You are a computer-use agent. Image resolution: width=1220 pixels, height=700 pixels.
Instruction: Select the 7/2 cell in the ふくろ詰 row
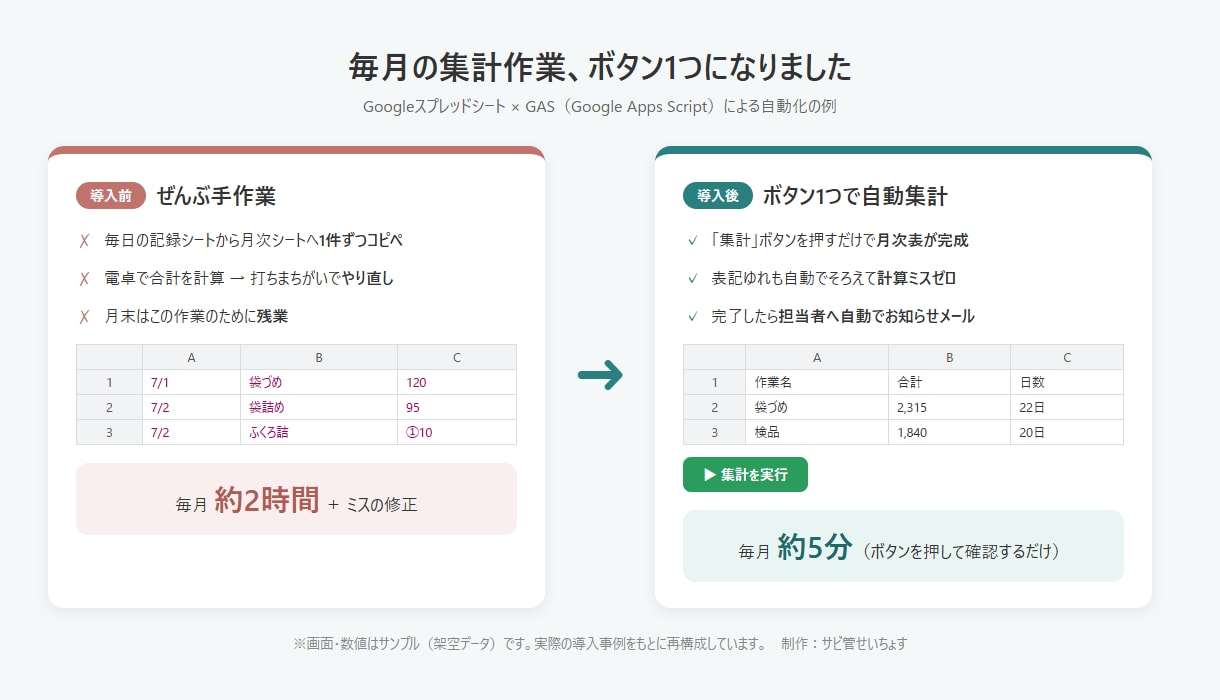191,432
